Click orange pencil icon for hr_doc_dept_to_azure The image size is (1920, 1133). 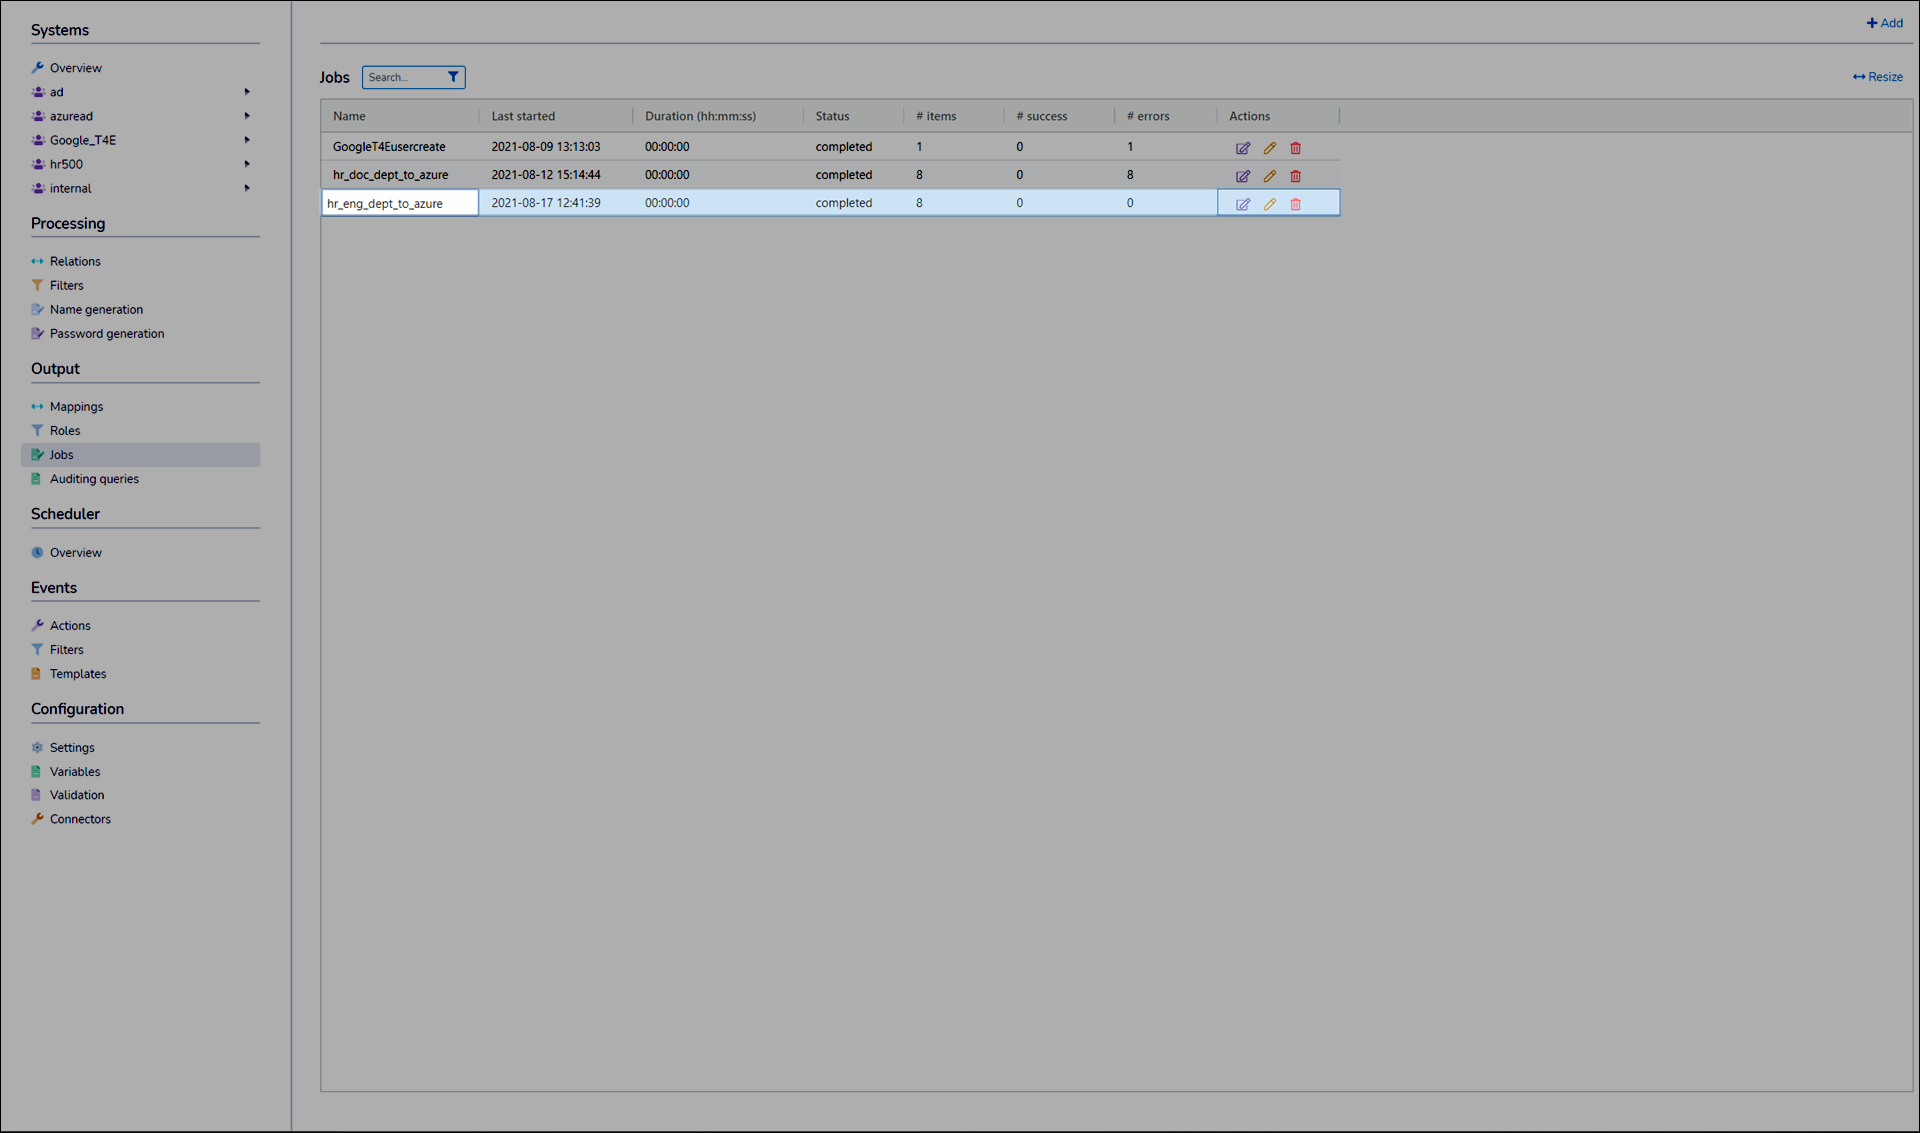tap(1269, 176)
